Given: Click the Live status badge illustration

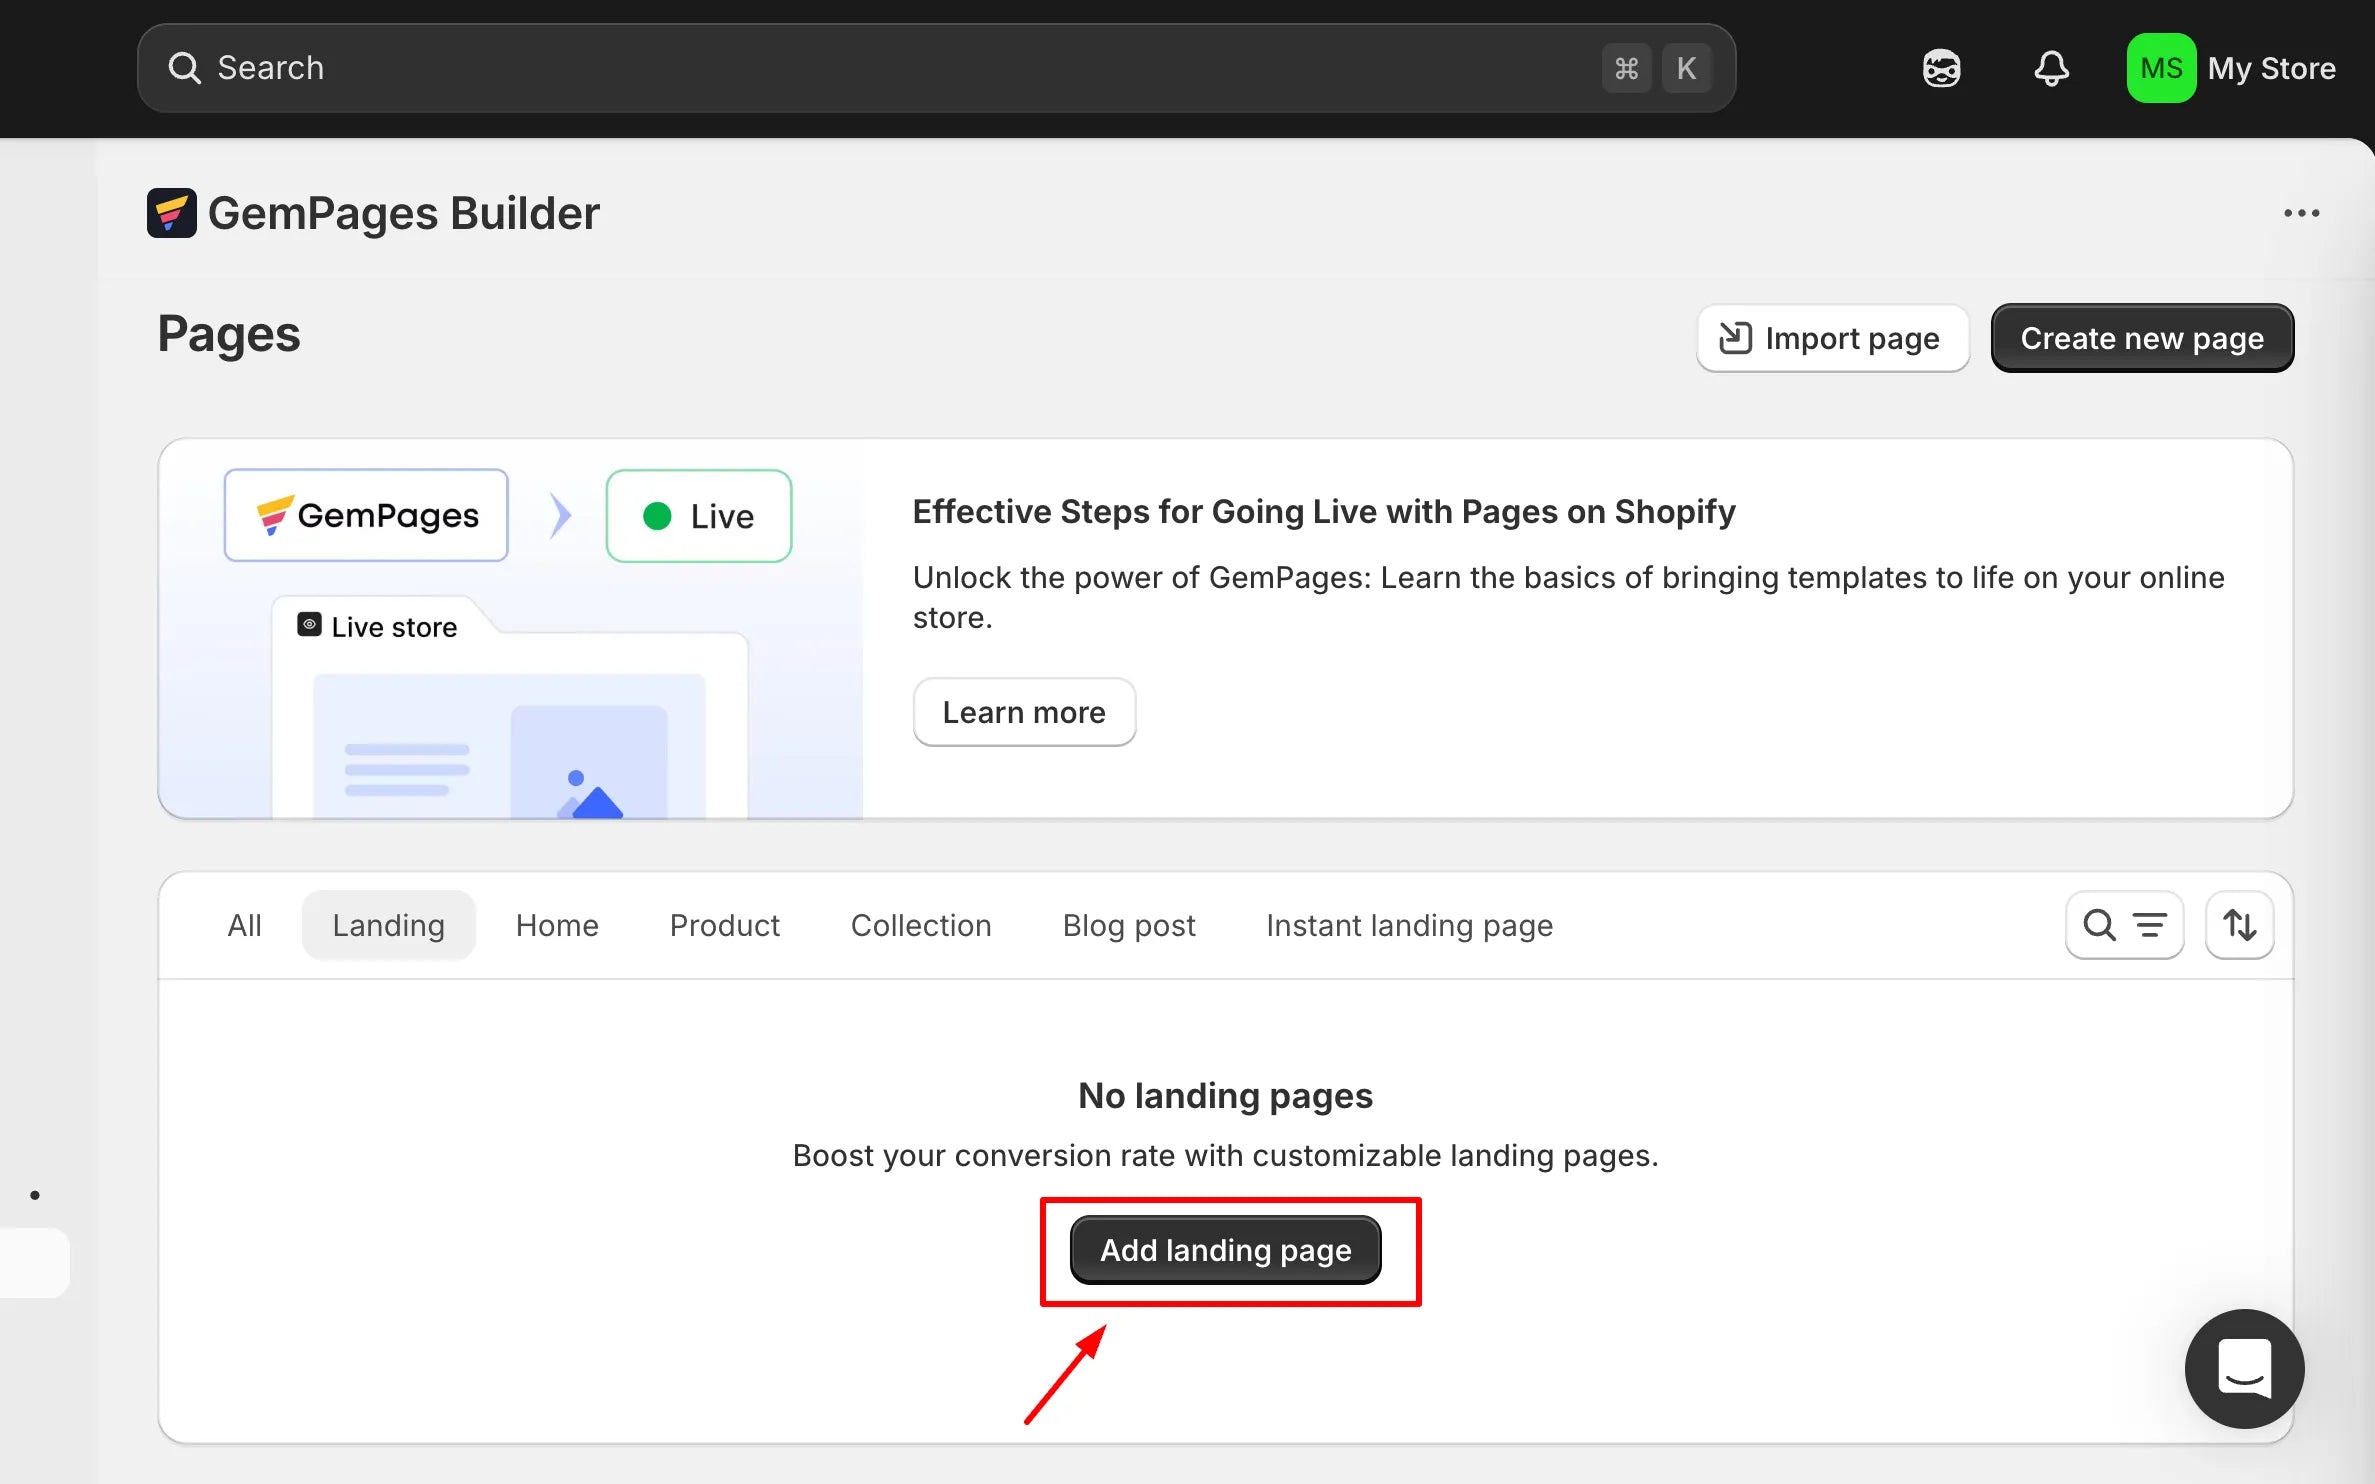Looking at the screenshot, I should click(698, 516).
